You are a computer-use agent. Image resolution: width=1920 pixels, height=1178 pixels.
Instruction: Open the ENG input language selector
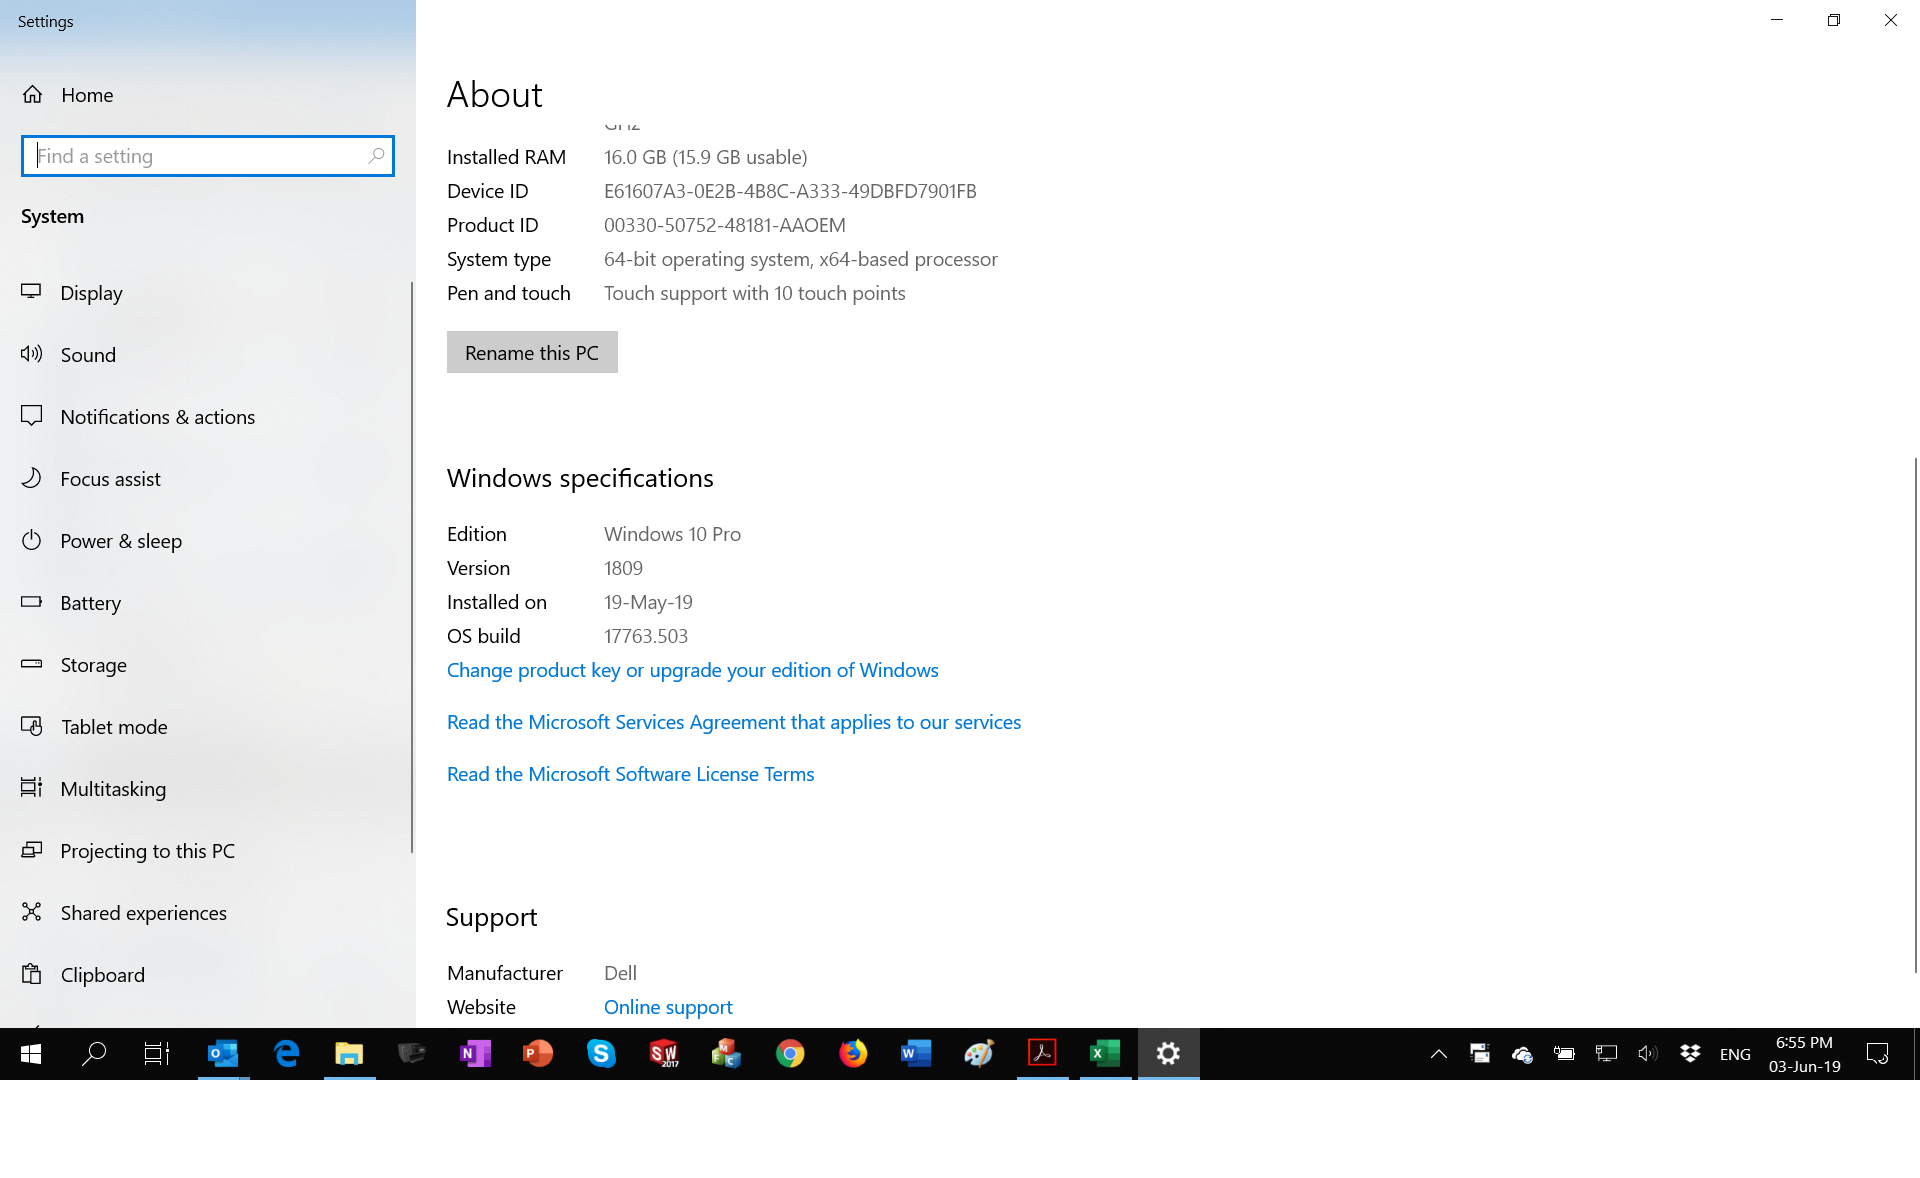tap(1735, 1054)
